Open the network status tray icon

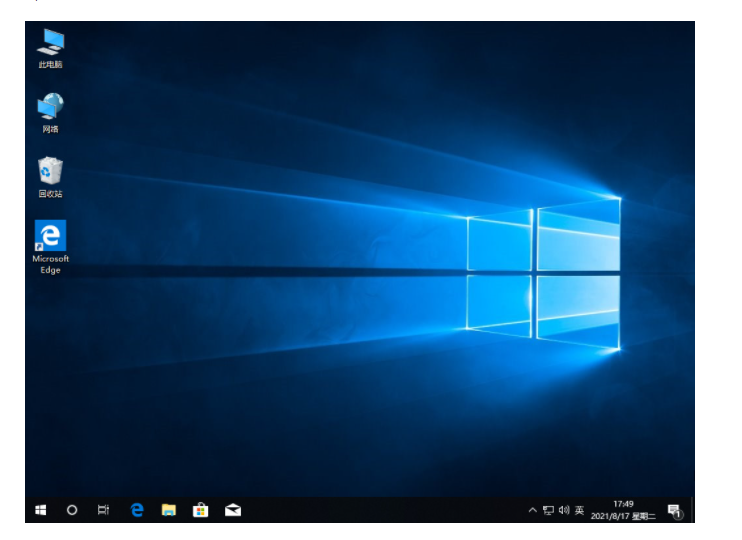click(x=548, y=511)
